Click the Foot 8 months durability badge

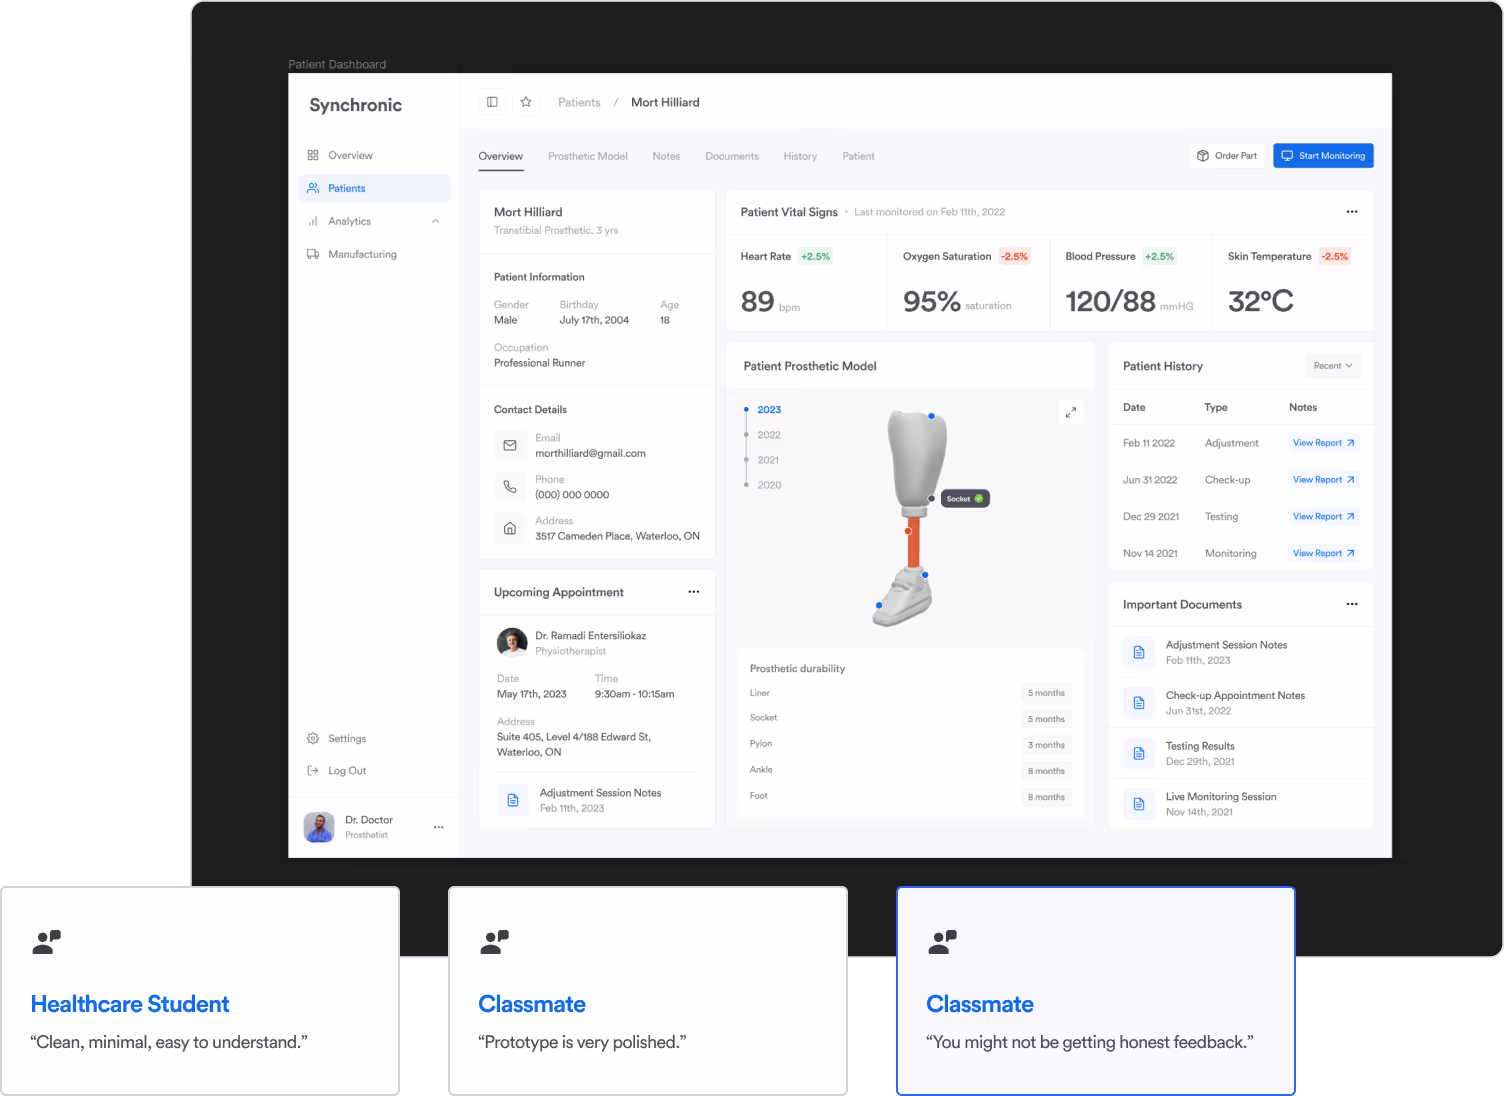point(1046,797)
